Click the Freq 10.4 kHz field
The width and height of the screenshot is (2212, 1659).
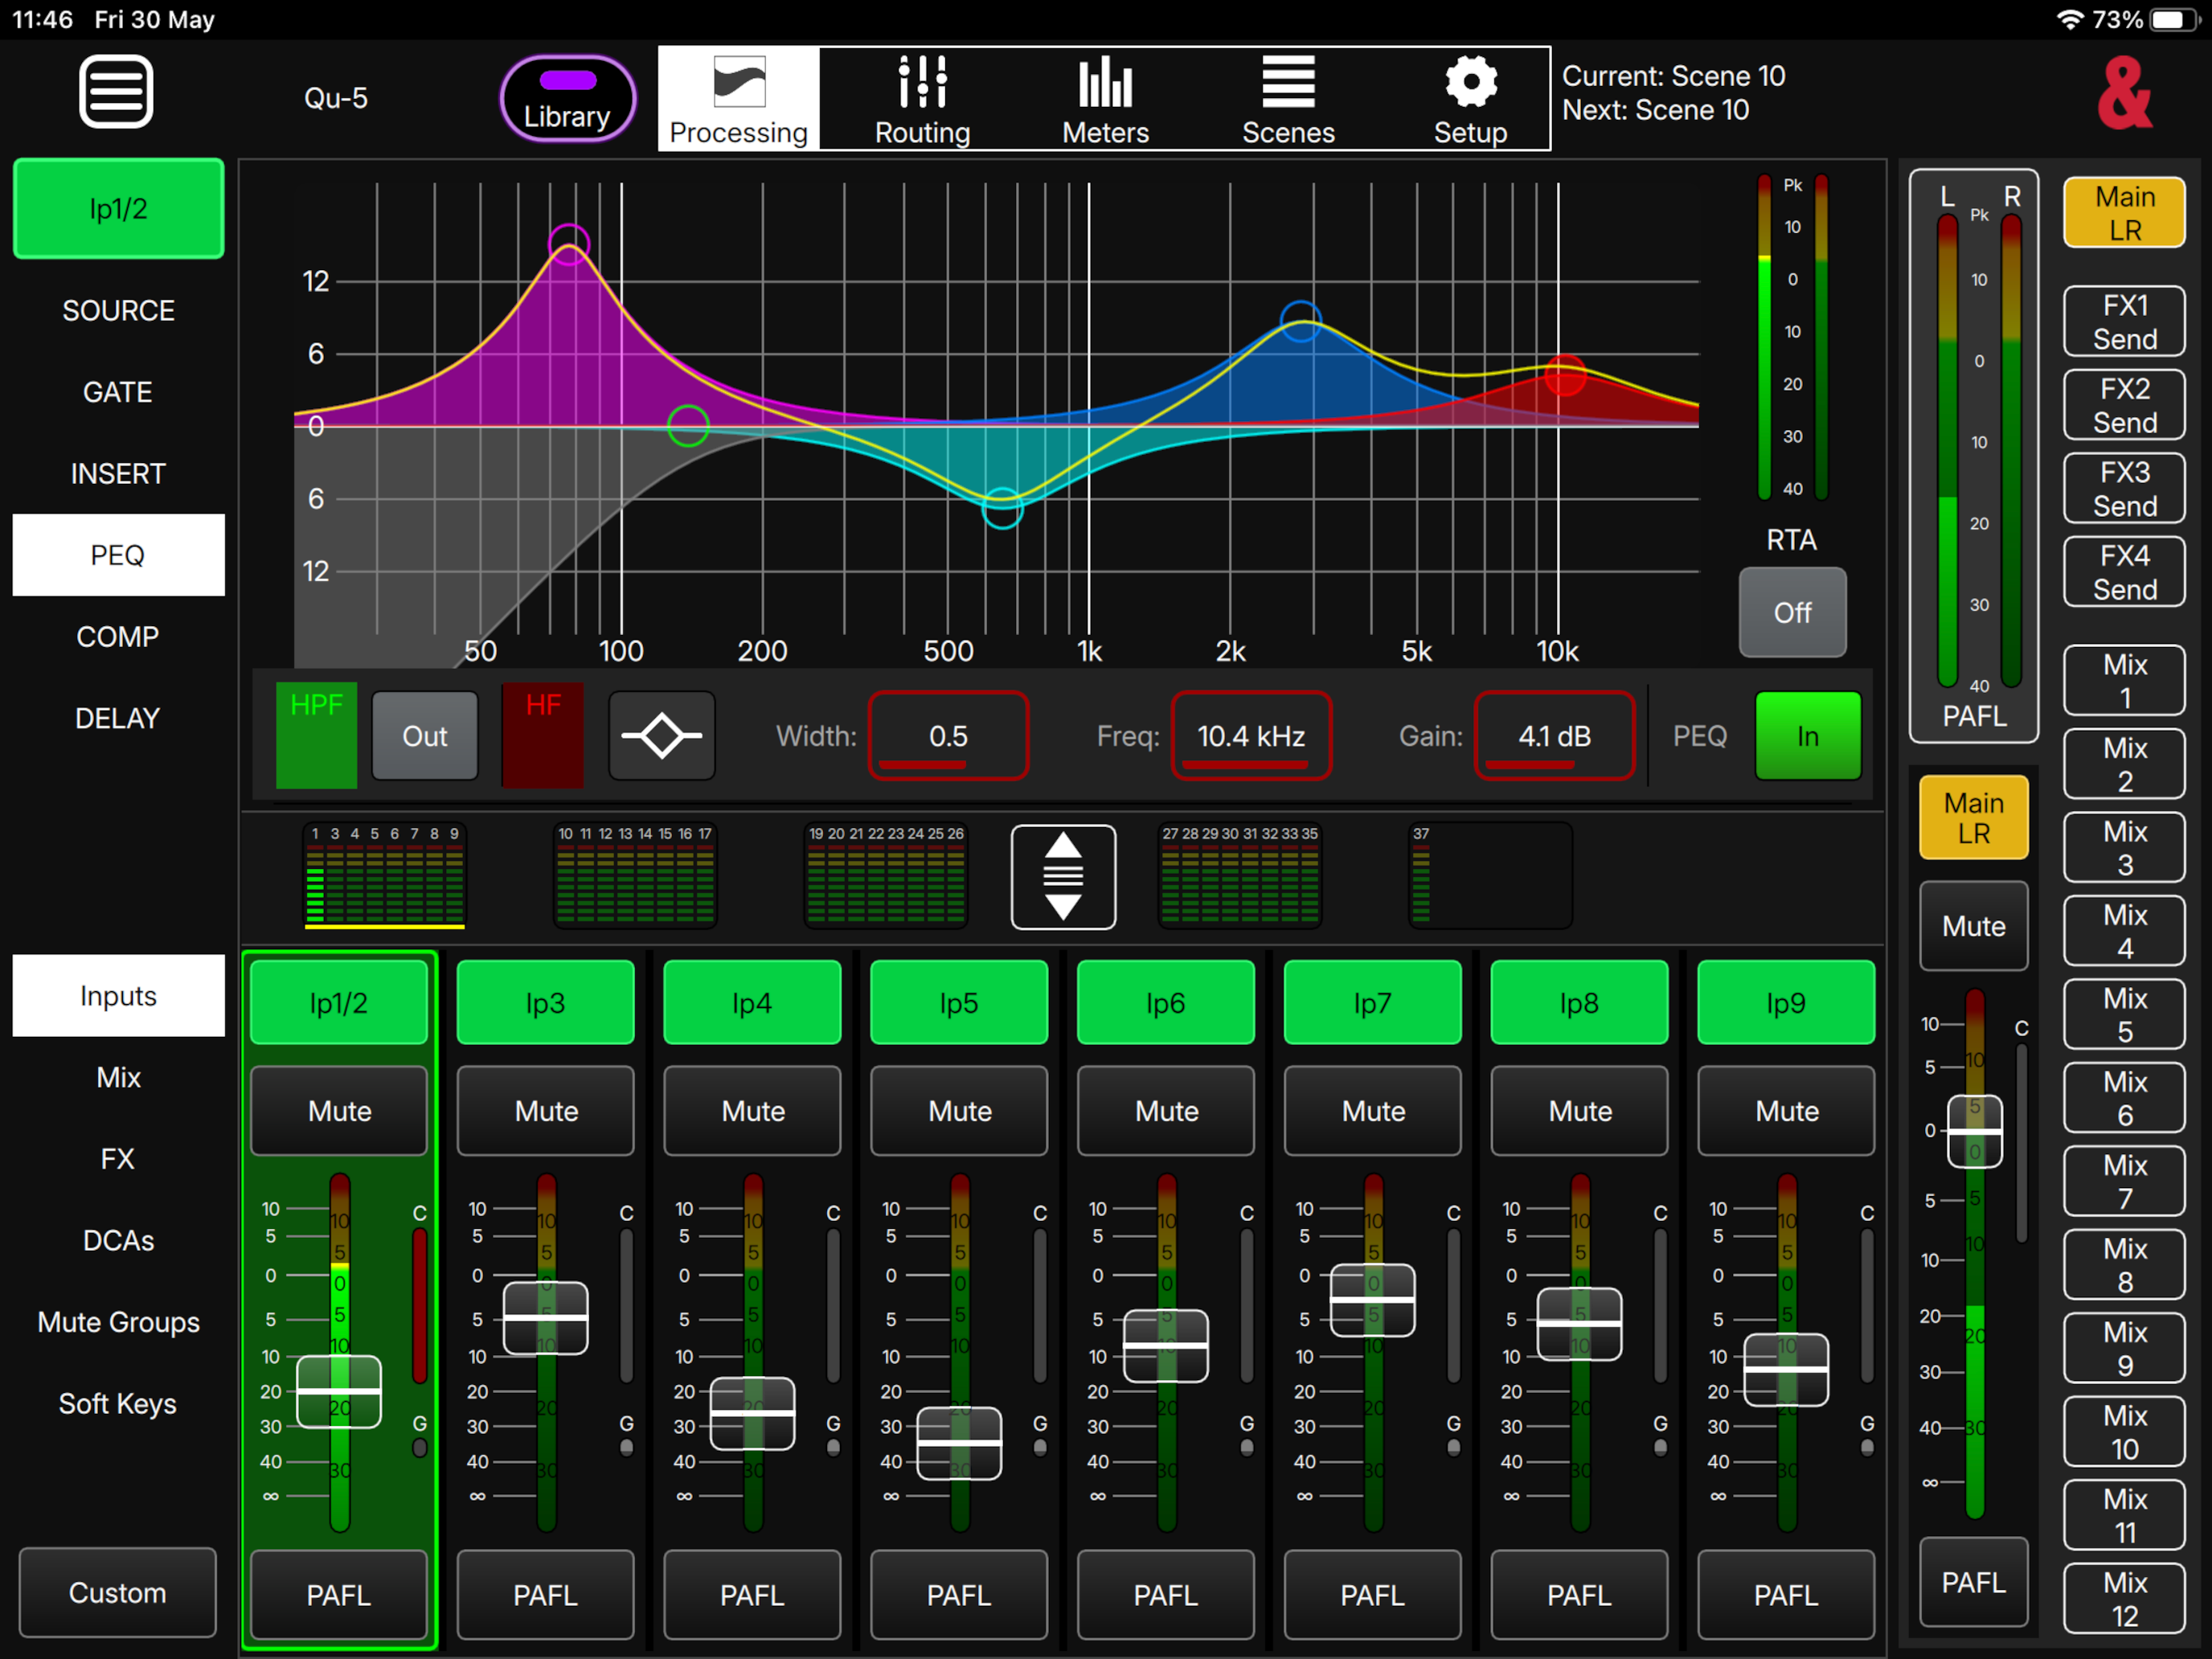point(1251,736)
